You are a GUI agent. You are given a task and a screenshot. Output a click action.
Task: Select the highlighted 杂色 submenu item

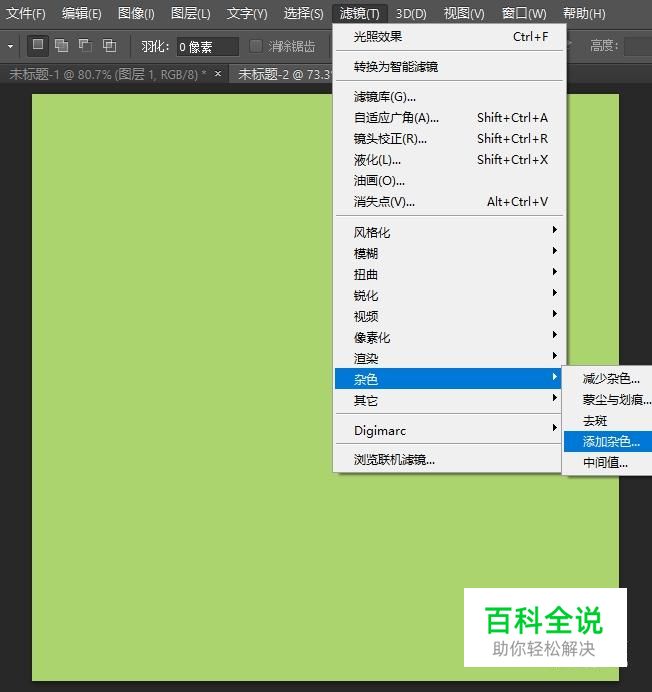point(448,379)
